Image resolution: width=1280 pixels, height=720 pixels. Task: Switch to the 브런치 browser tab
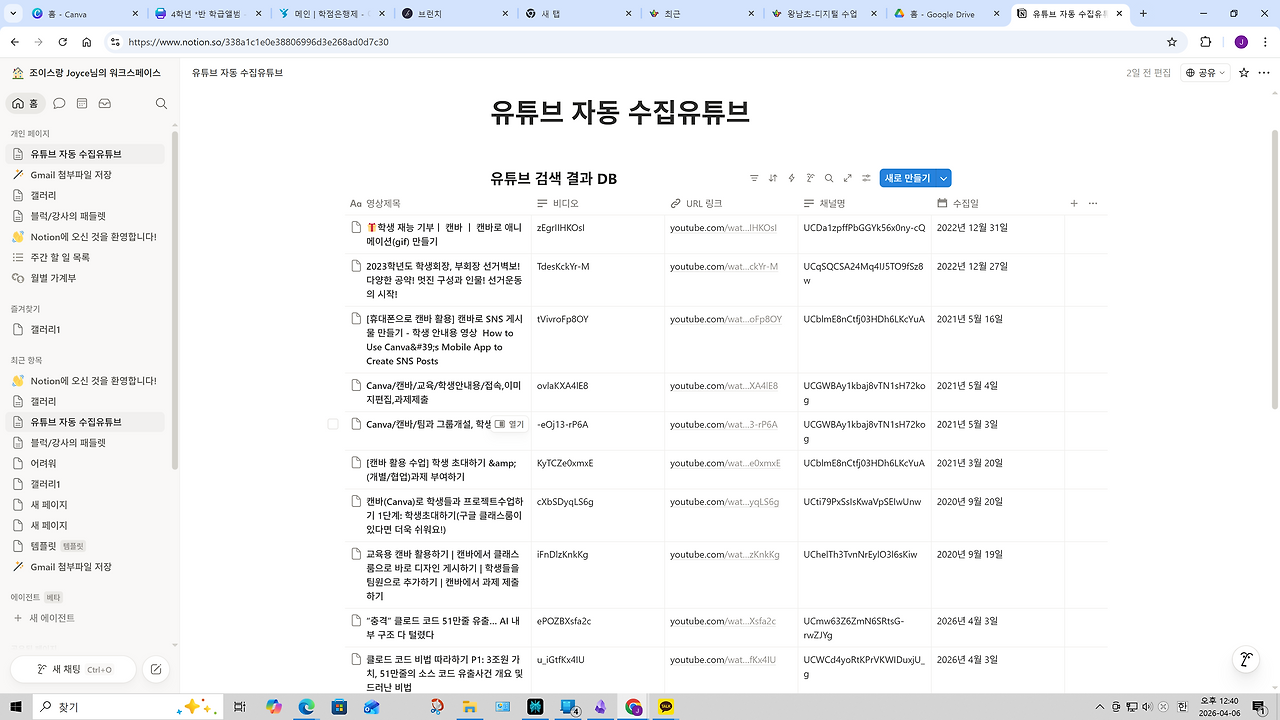click(430, 14)
